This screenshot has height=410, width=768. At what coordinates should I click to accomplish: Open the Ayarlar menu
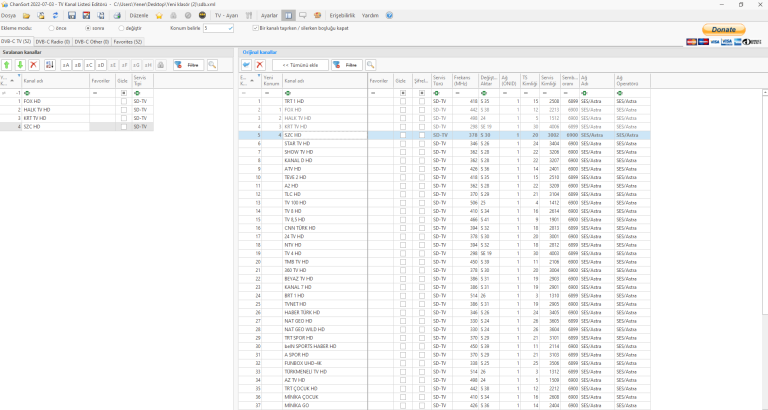coord(269,16)
